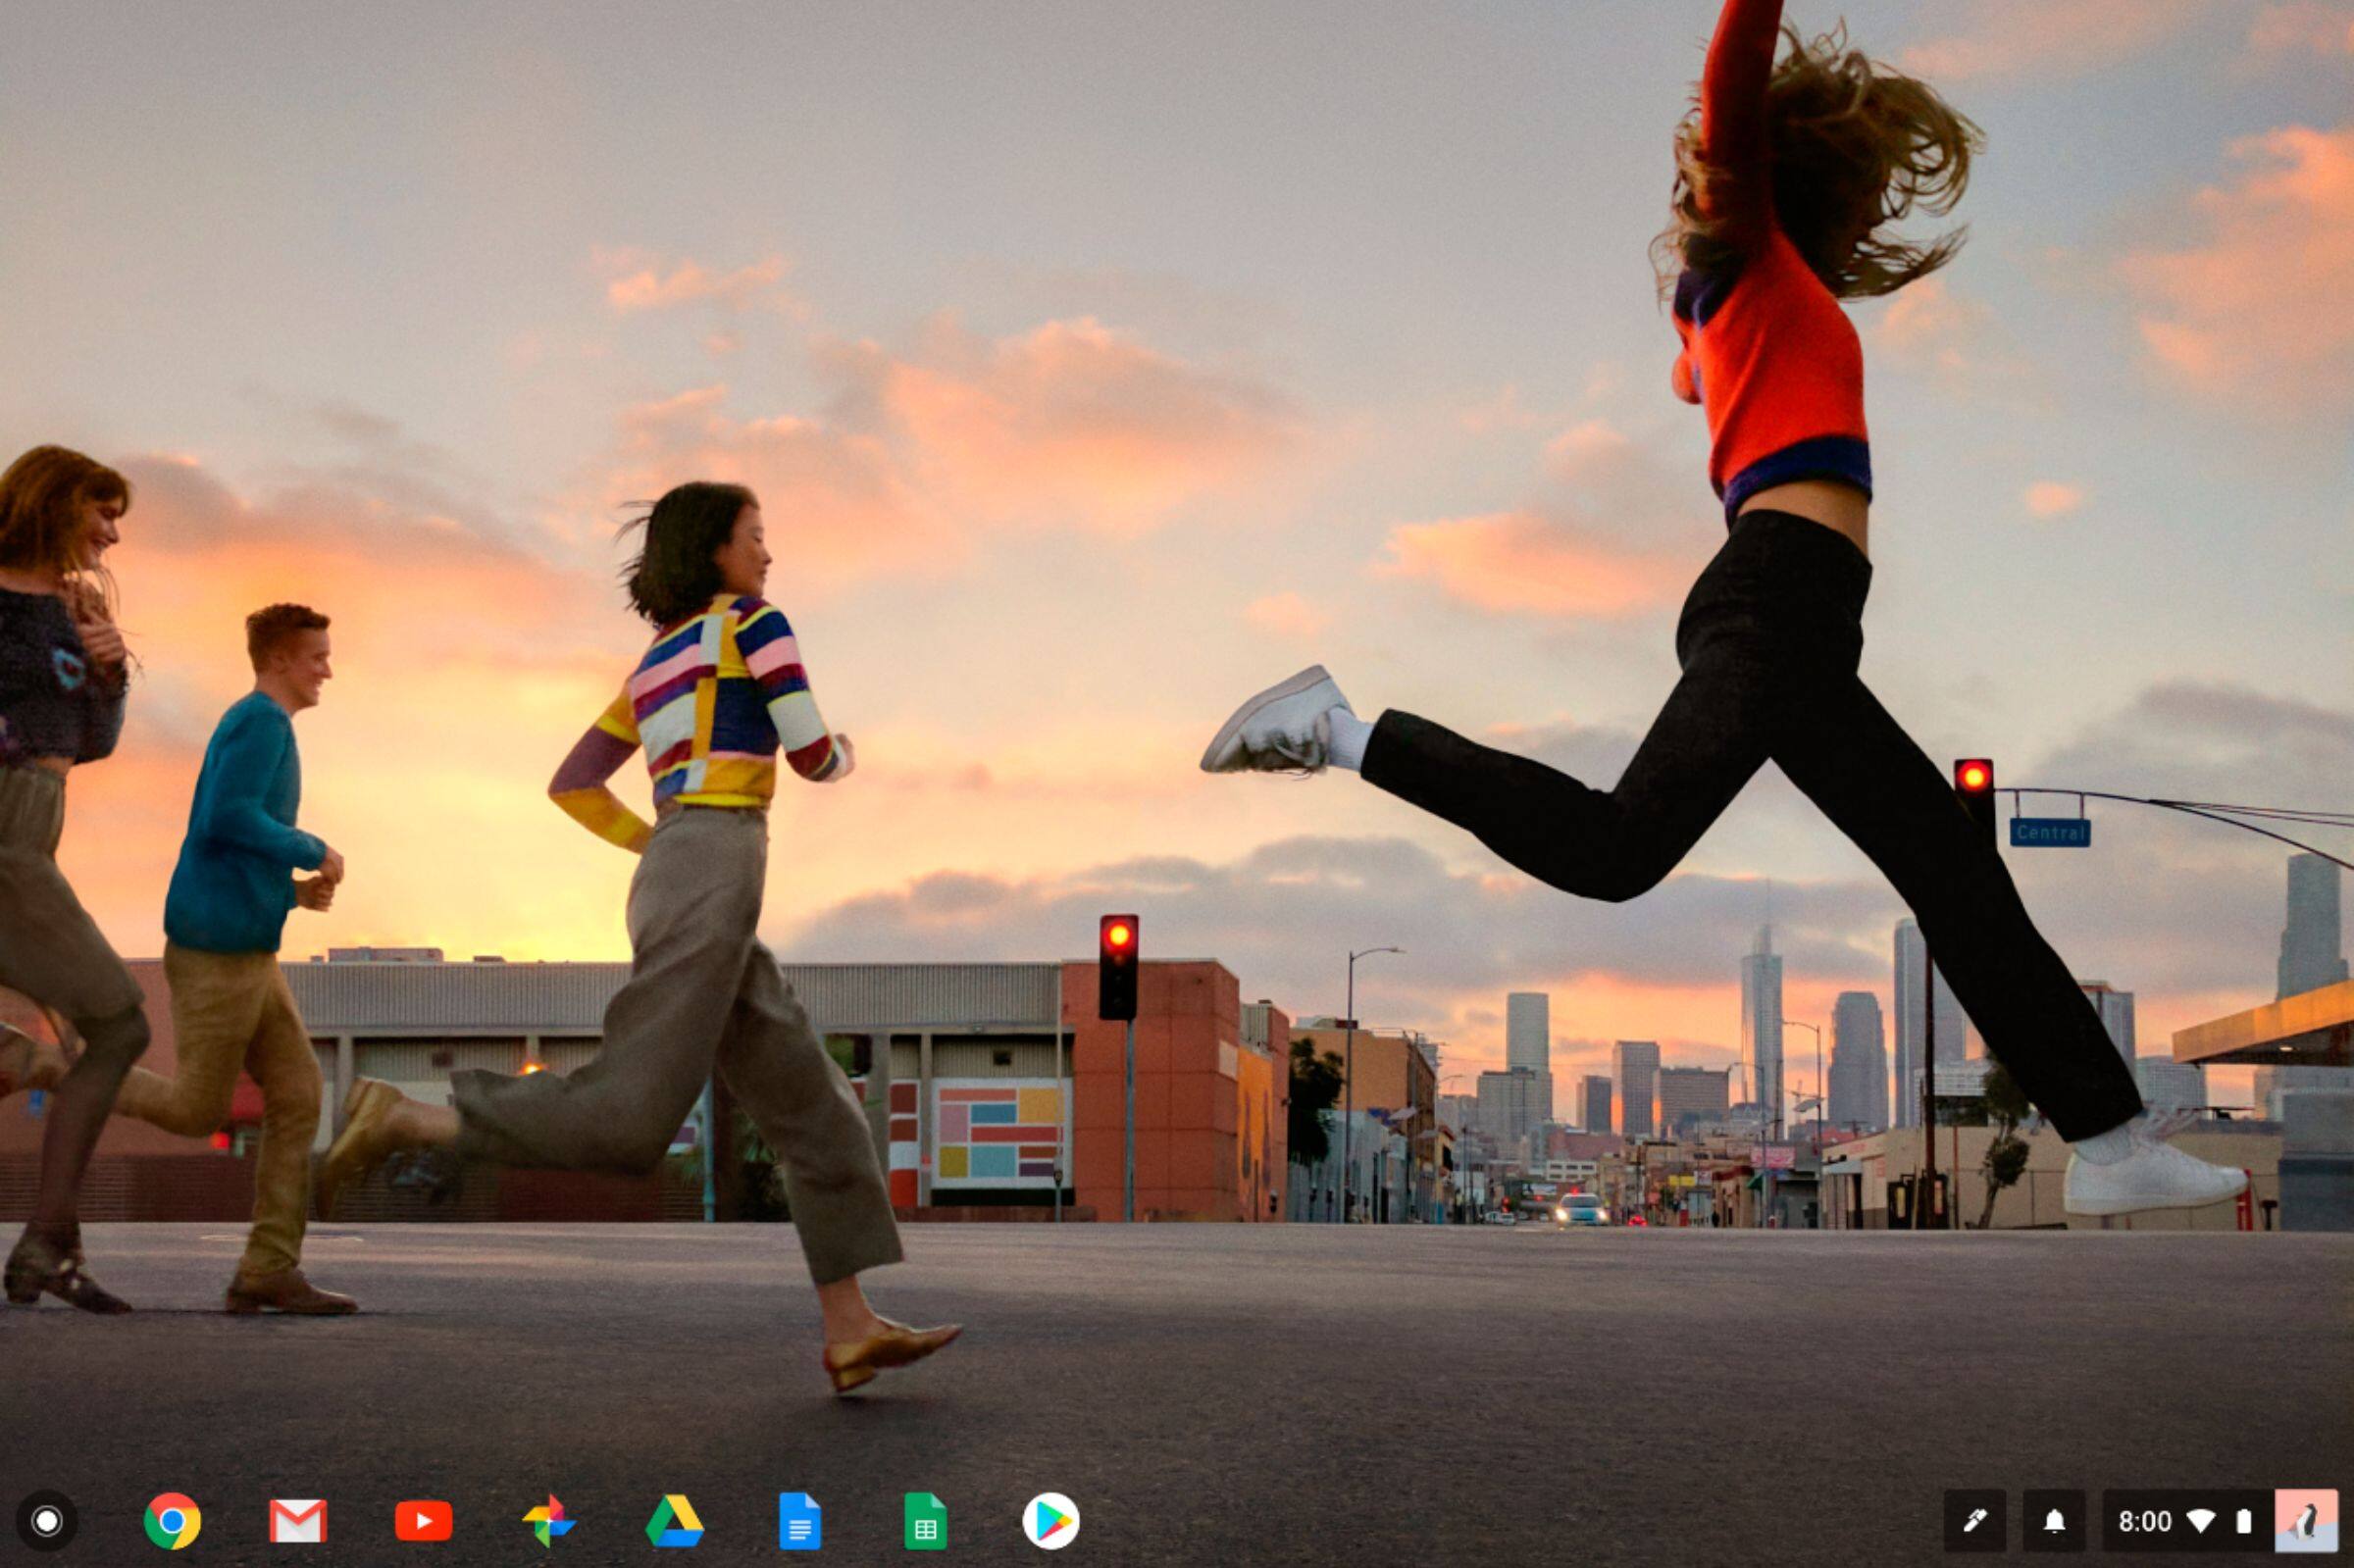Click the Wi-Fi status icon
This screenshot has width=2354, height=1568.
tap(2200, 1521)
